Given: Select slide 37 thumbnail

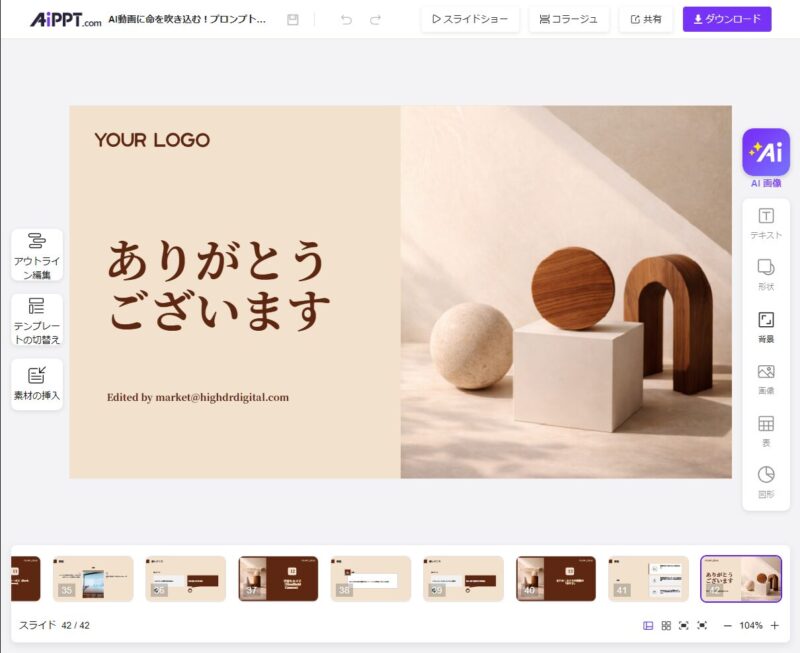Looking at the screenshot, I should click(278, 578).
